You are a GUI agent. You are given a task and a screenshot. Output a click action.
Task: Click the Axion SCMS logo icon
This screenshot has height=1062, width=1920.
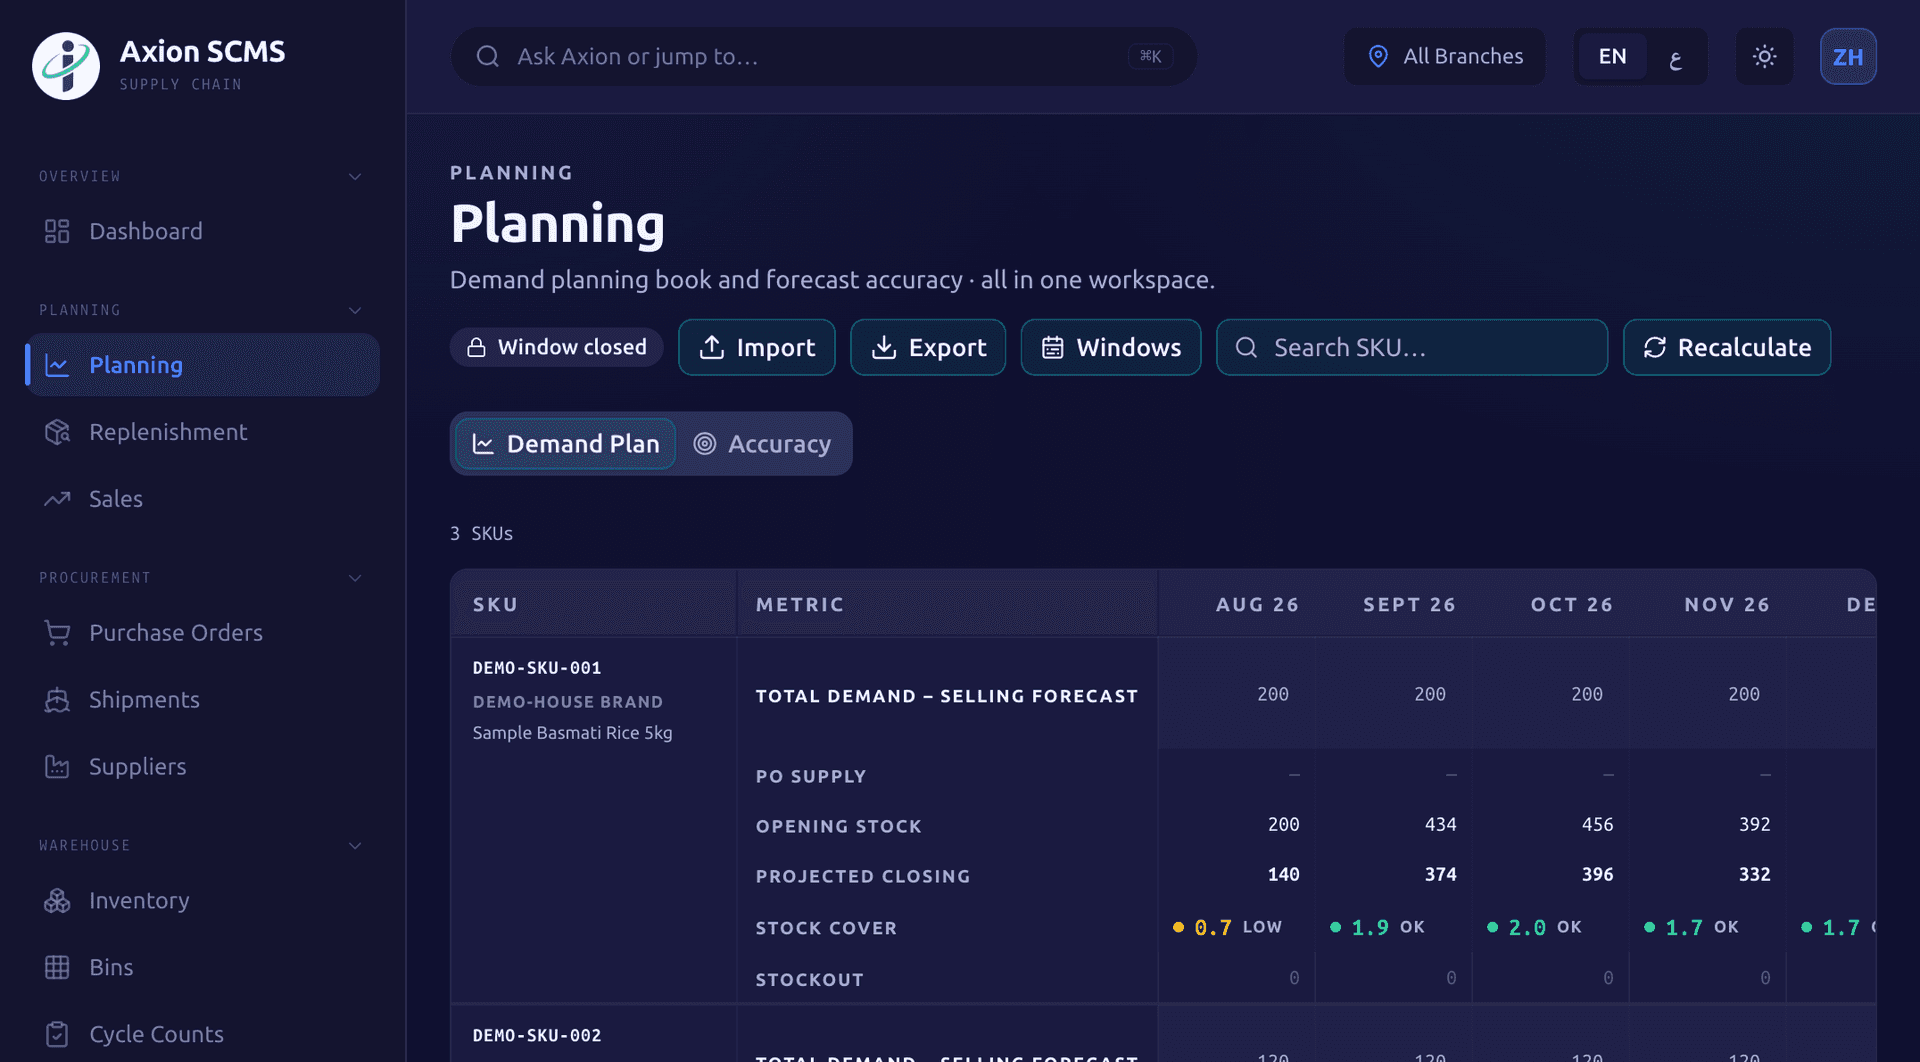[x=66, y=66]
